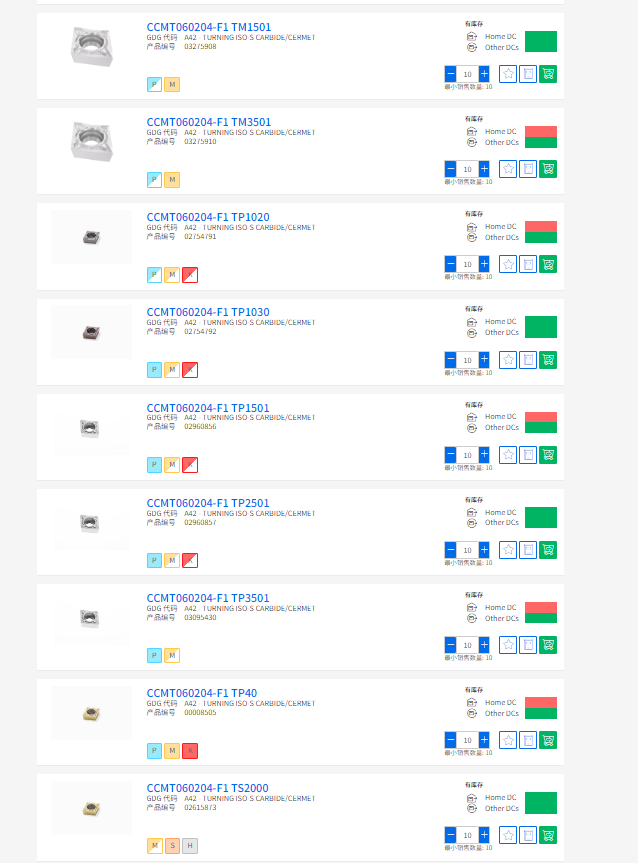Screen dimensions: 638x863
Task: Click the list icon for TP1020
Action: pyautogui.click(x=528, y=264)
